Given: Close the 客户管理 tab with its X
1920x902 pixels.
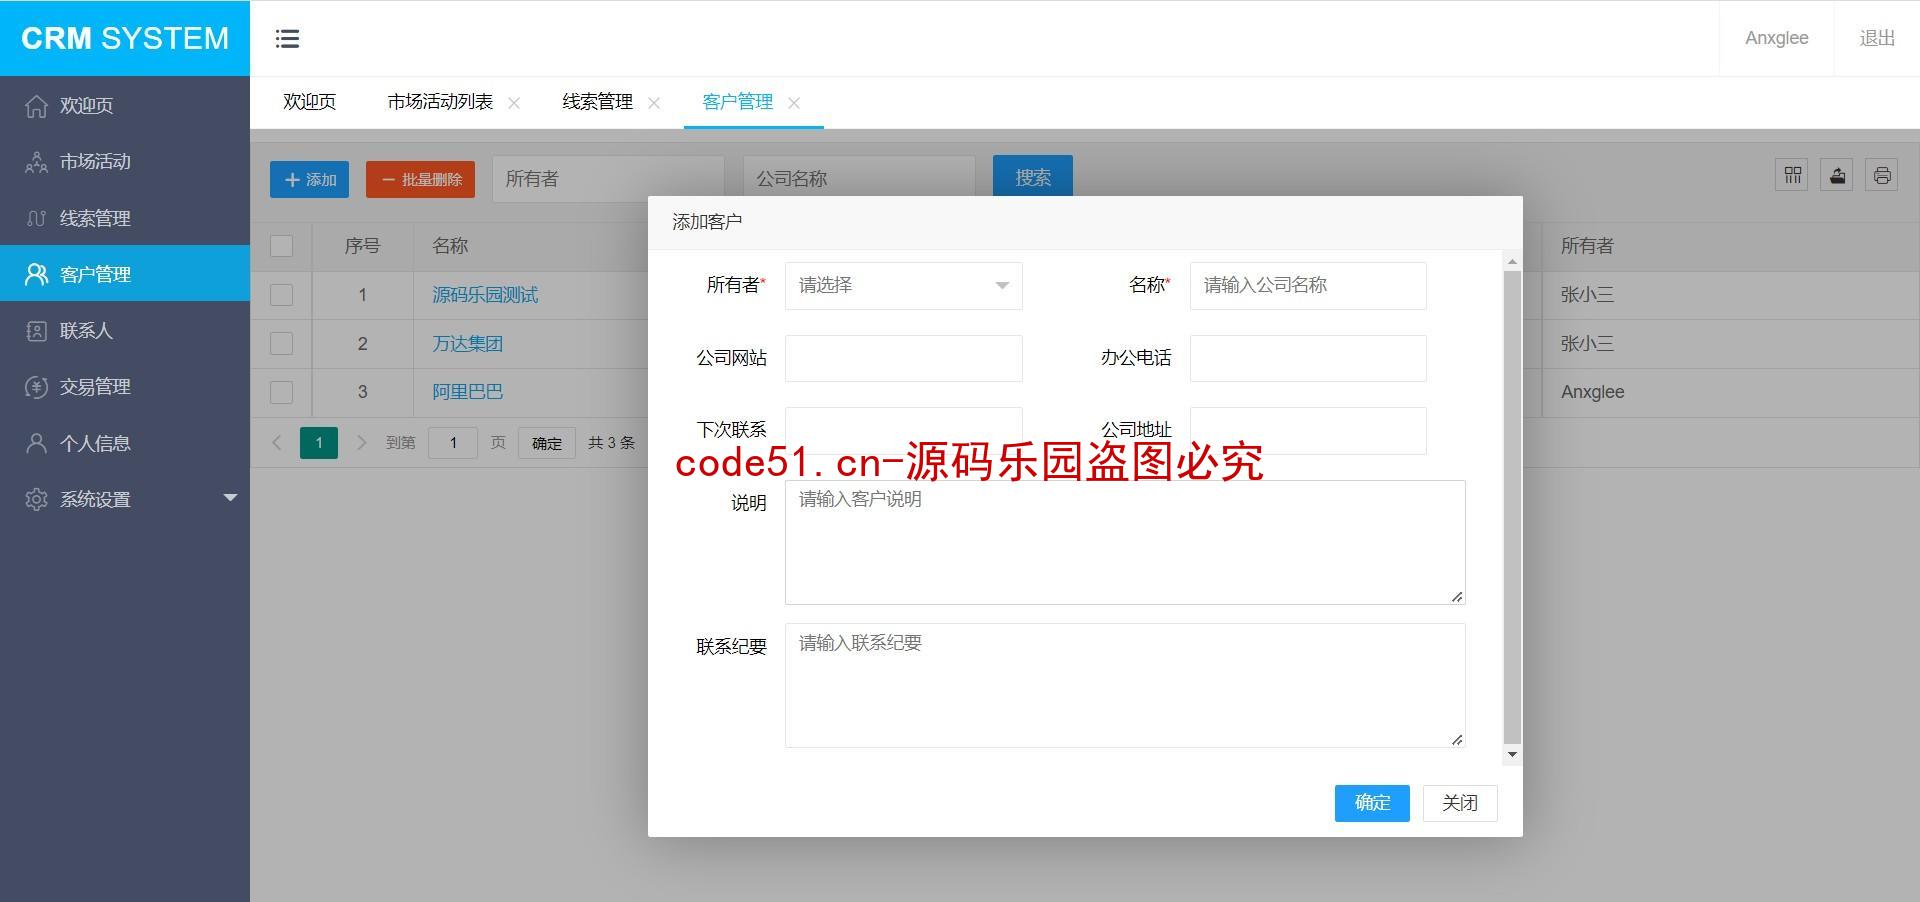Looking at the screenshot, I should tap(794, 103).
